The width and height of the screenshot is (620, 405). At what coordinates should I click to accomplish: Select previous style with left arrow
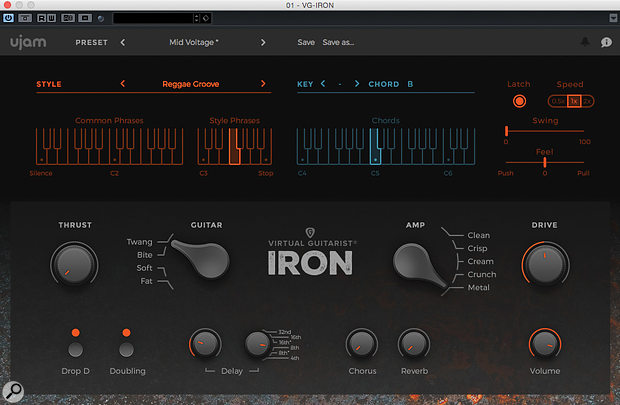(123, 84)
